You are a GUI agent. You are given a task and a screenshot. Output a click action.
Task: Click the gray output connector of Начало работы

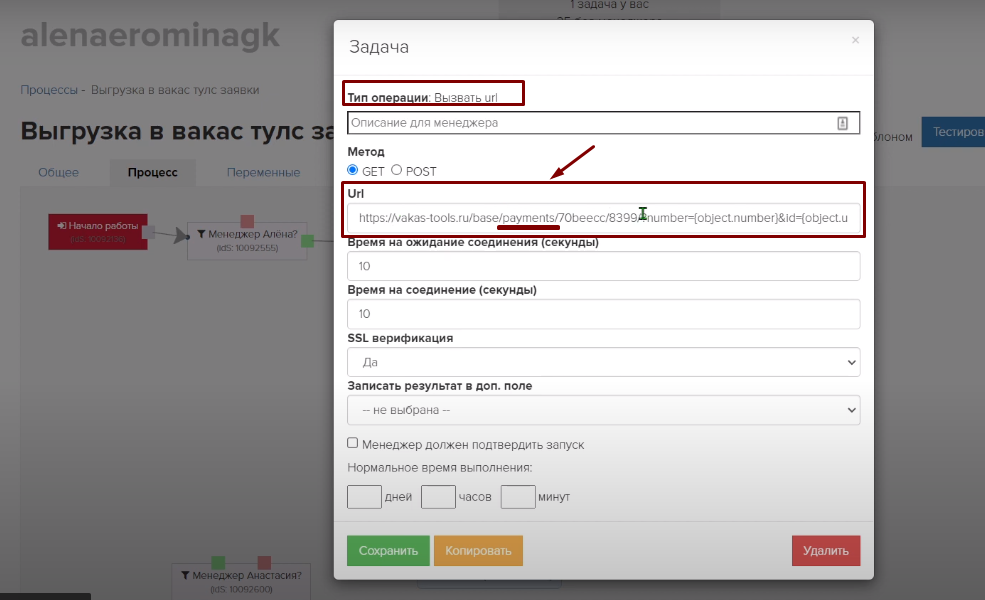click(x=148, y=232)
